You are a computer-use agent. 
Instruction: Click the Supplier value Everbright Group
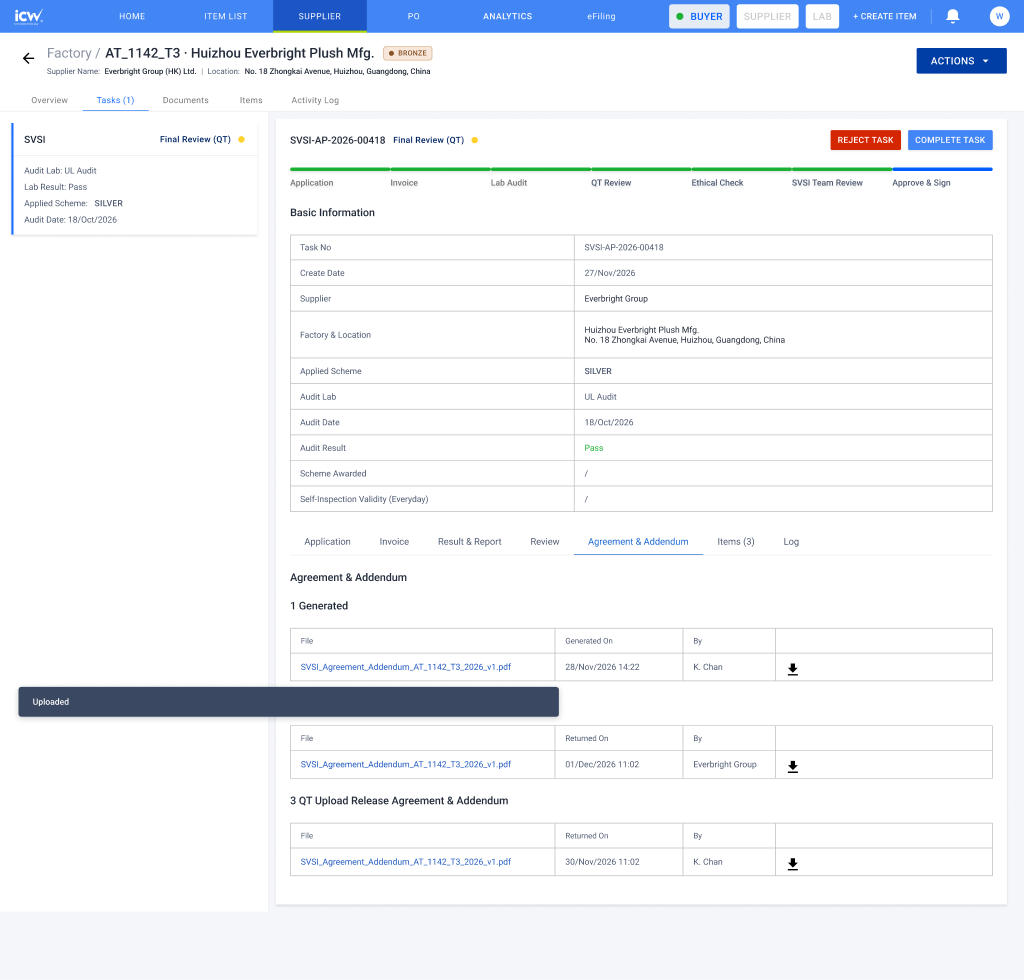pyautogui.click(x=616, y=298)
